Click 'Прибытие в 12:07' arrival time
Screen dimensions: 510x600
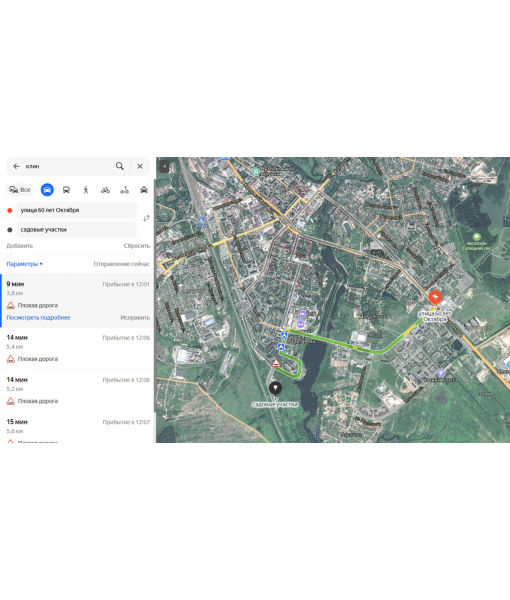pos(126,422)
